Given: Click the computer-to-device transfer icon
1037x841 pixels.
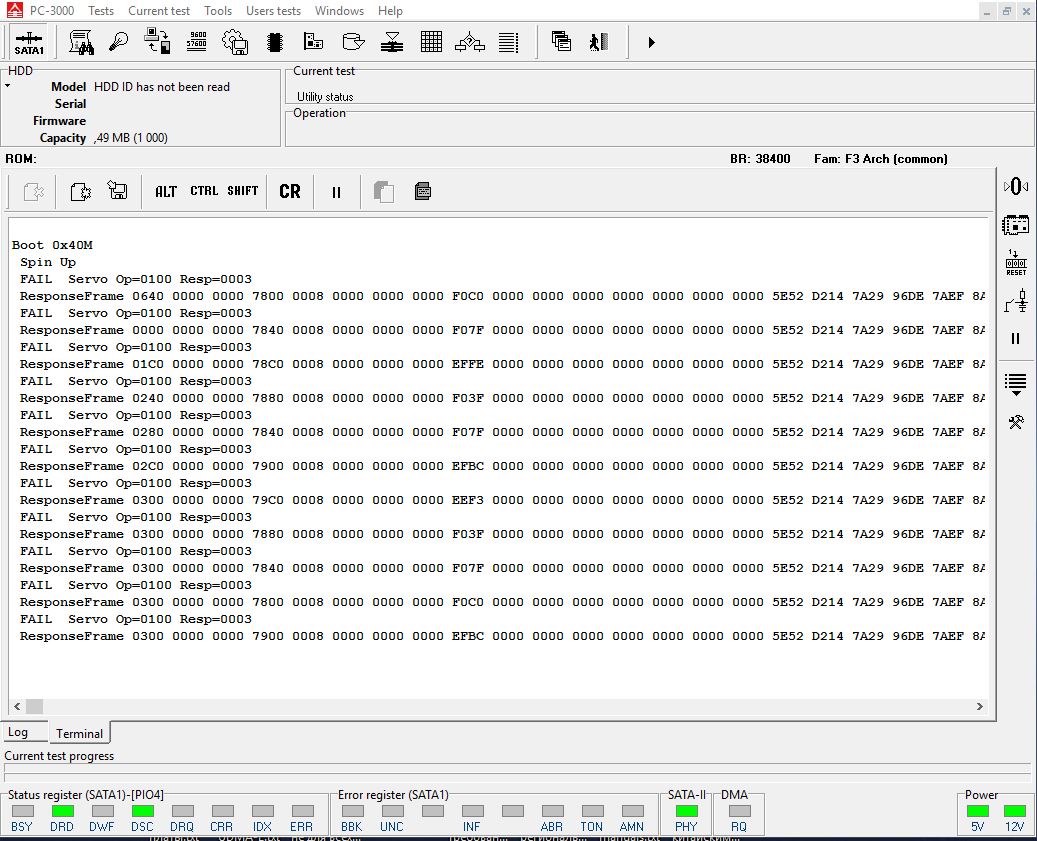Looking at the screenshot, I should 157,41.
